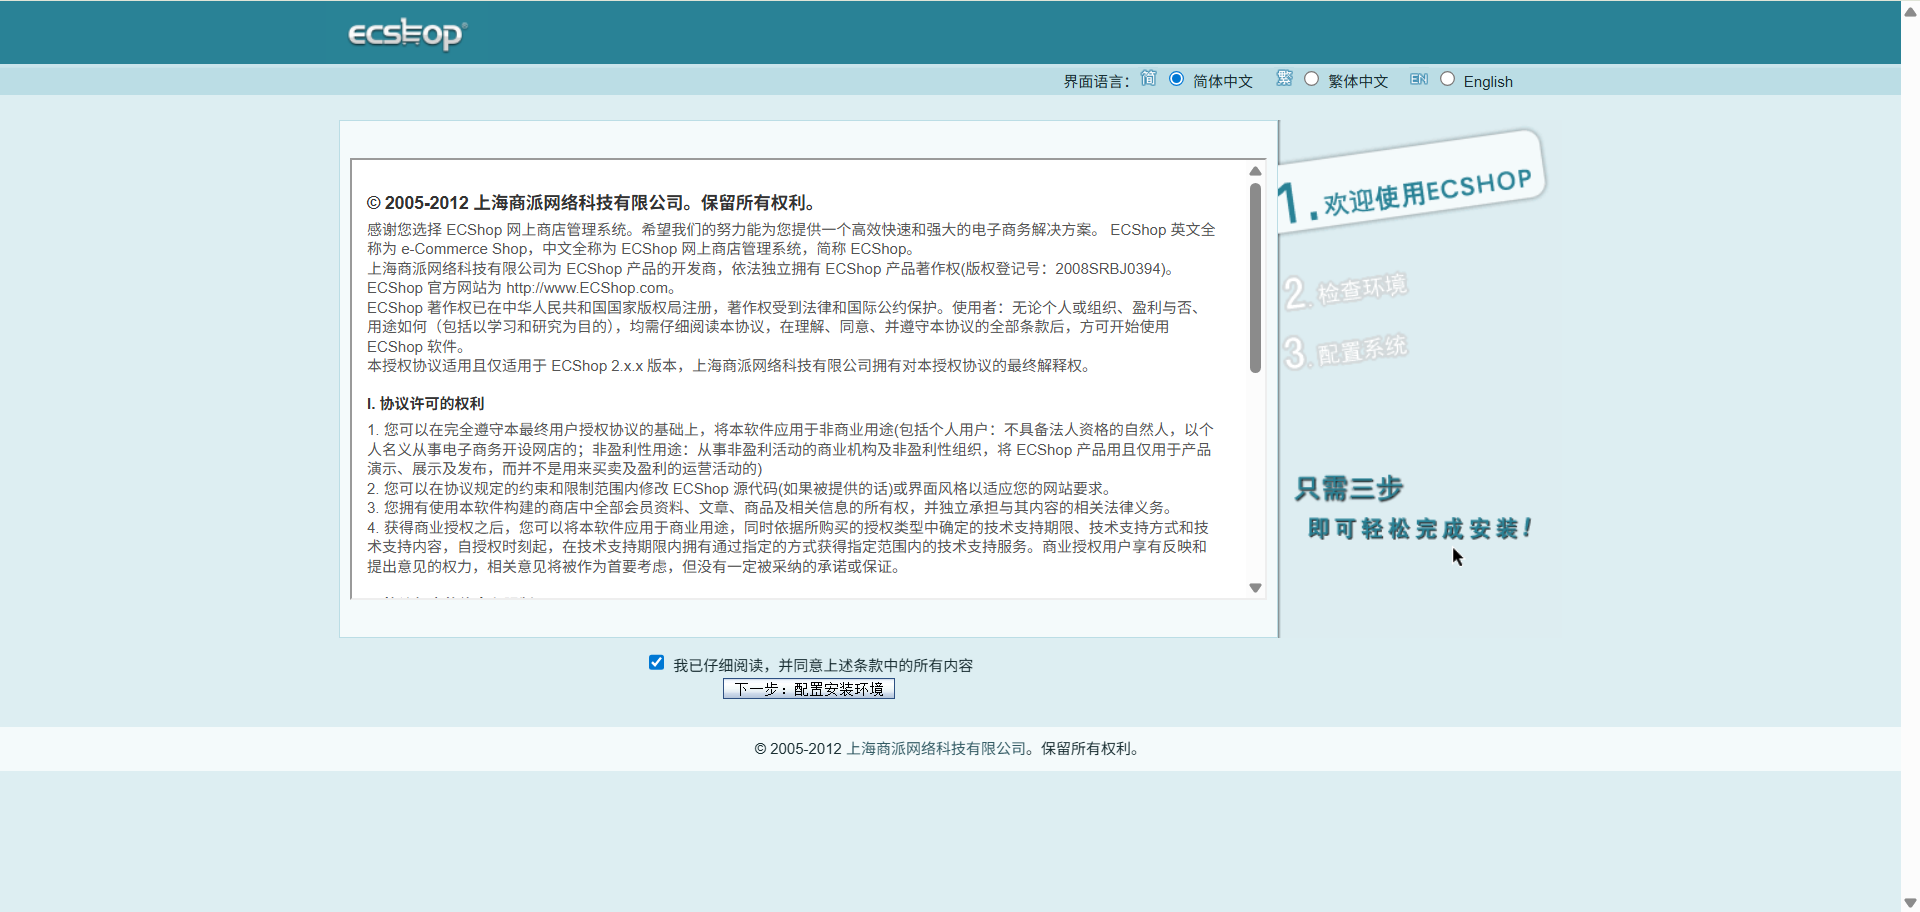Click the Traditional Chinese language icon

coord(1284,78)
